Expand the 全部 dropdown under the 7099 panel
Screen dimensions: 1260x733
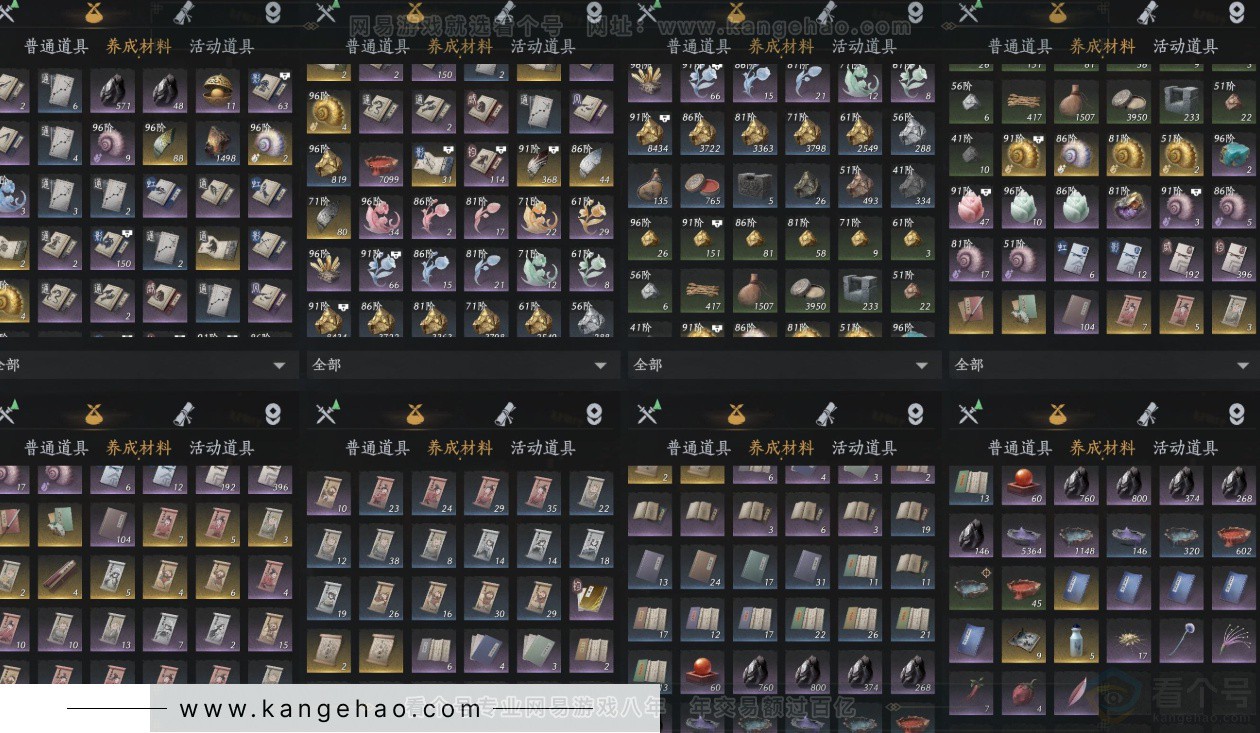461,365
